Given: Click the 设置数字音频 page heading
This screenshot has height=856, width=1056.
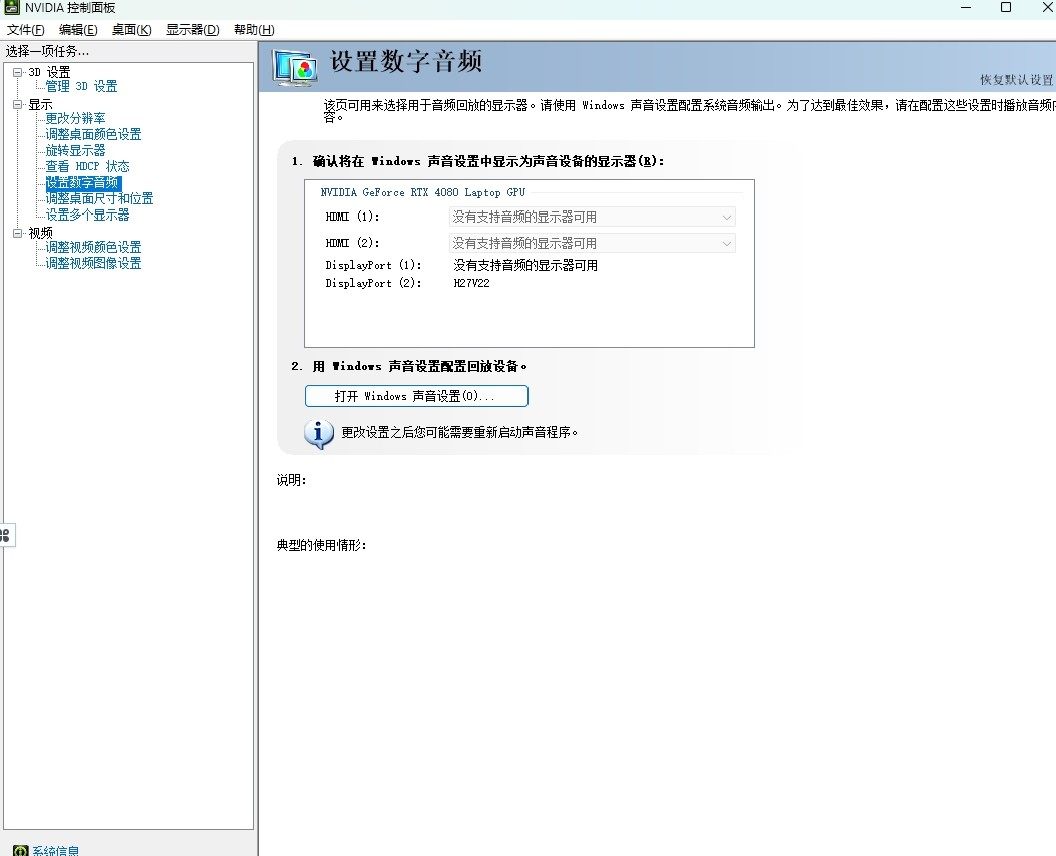Looking at the screenshot, I should point(406,61).
